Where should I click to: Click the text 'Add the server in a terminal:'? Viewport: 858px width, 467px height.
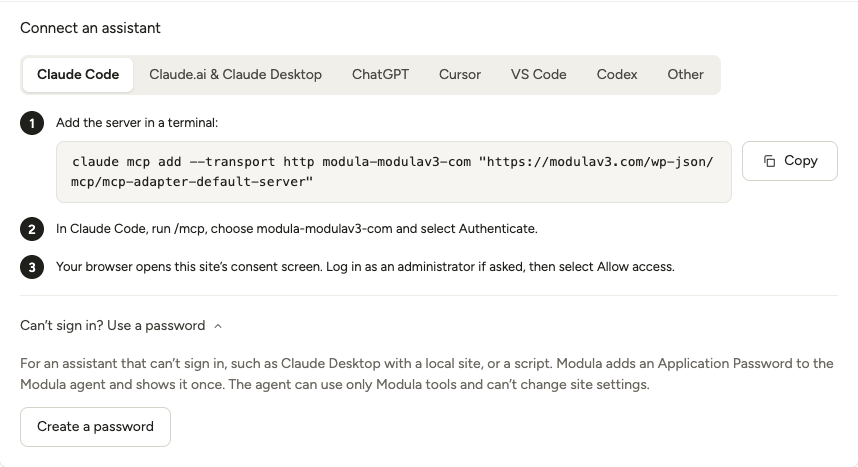pos(137,123)
